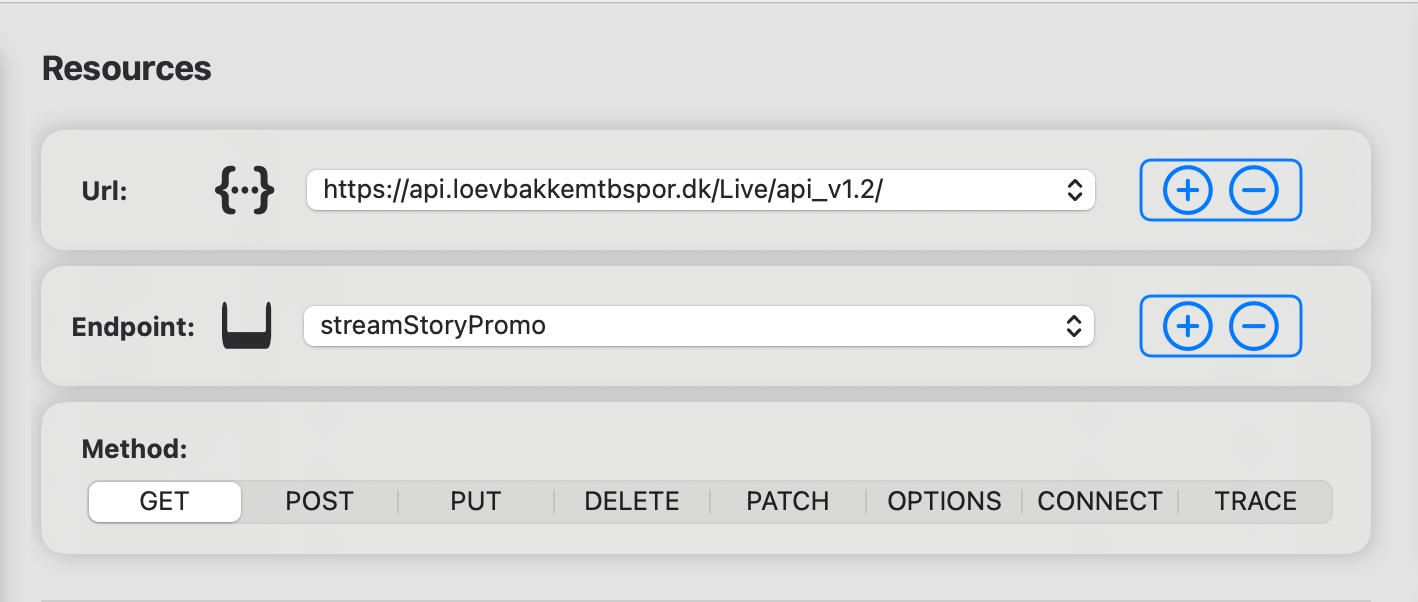Select the POST method
This screenshot has height=602, width=1418.
(x=320, y=501)
